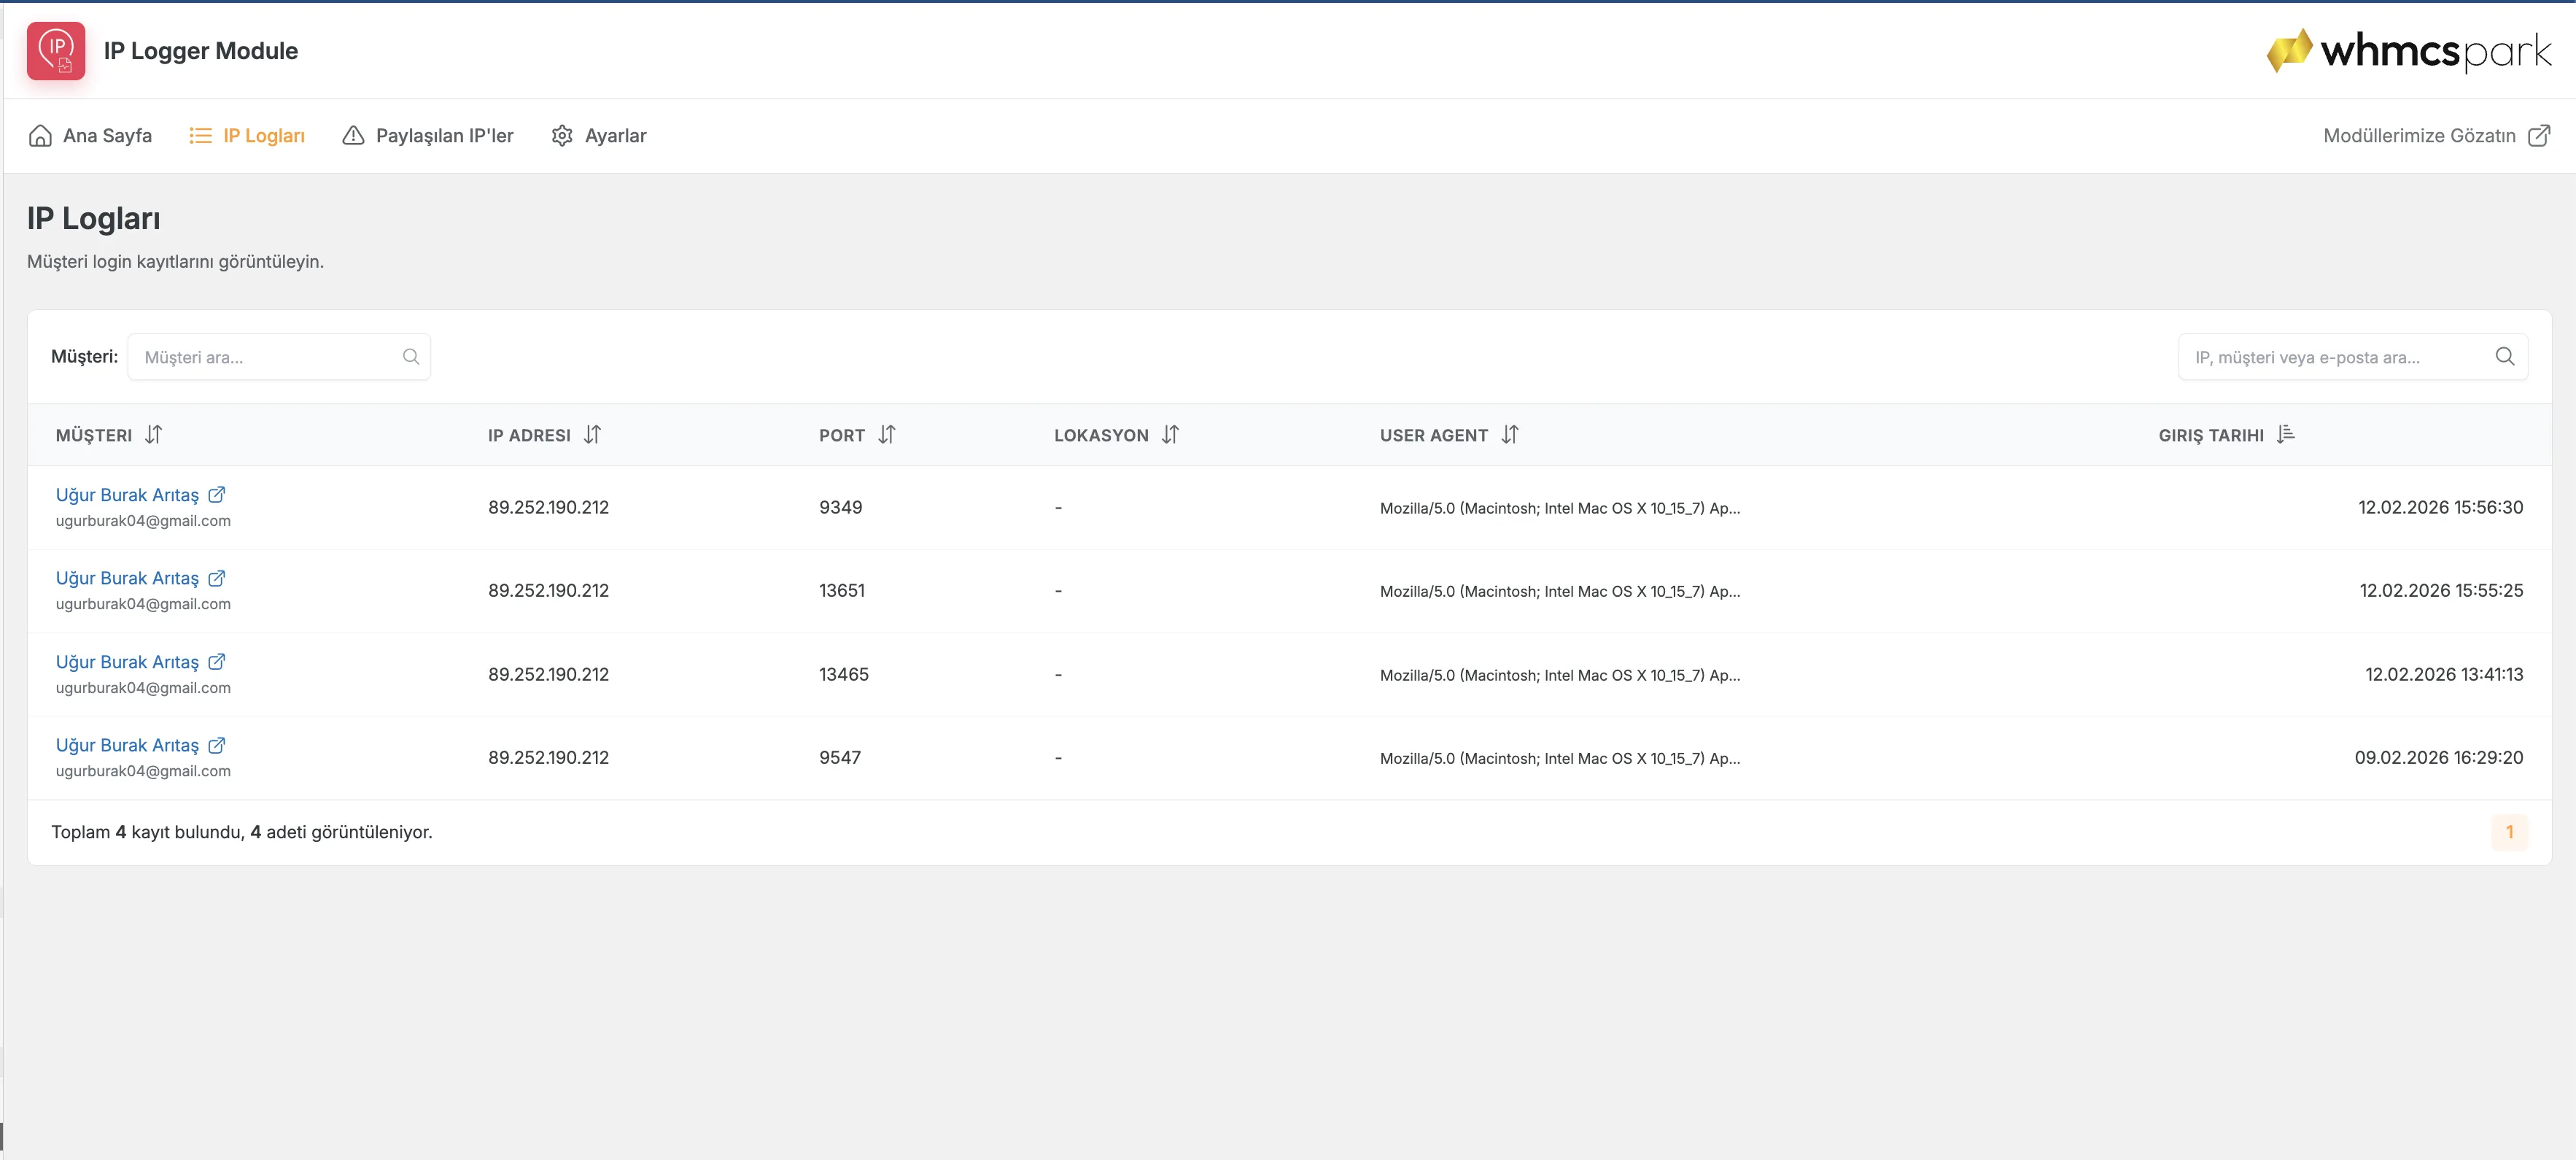Click external icon next to customer, port 9349 row
Image resolution: width=2576 pixels, height=1160 pixels.
tap(217, 494)
